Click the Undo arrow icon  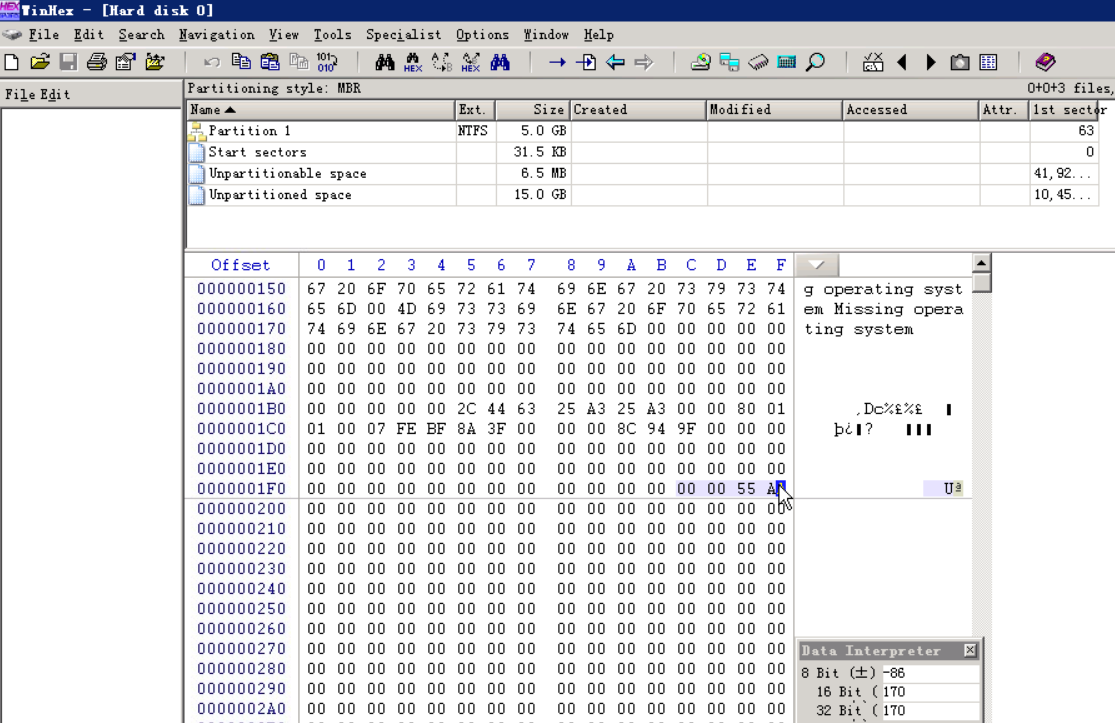(212, 63)
